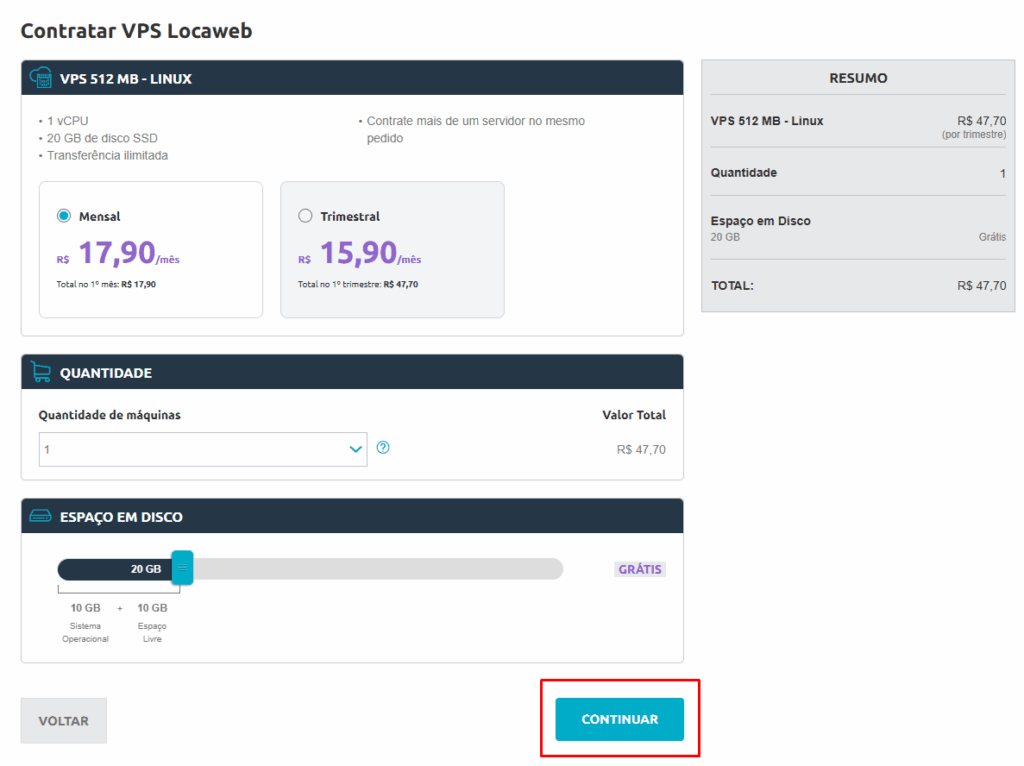Click the Valor Total label
The image size is (1024, 766).
coord(633,415)
